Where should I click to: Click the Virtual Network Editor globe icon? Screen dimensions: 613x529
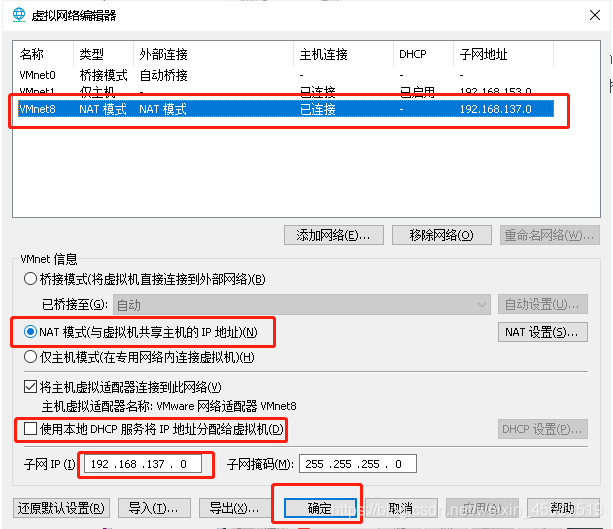18,15
